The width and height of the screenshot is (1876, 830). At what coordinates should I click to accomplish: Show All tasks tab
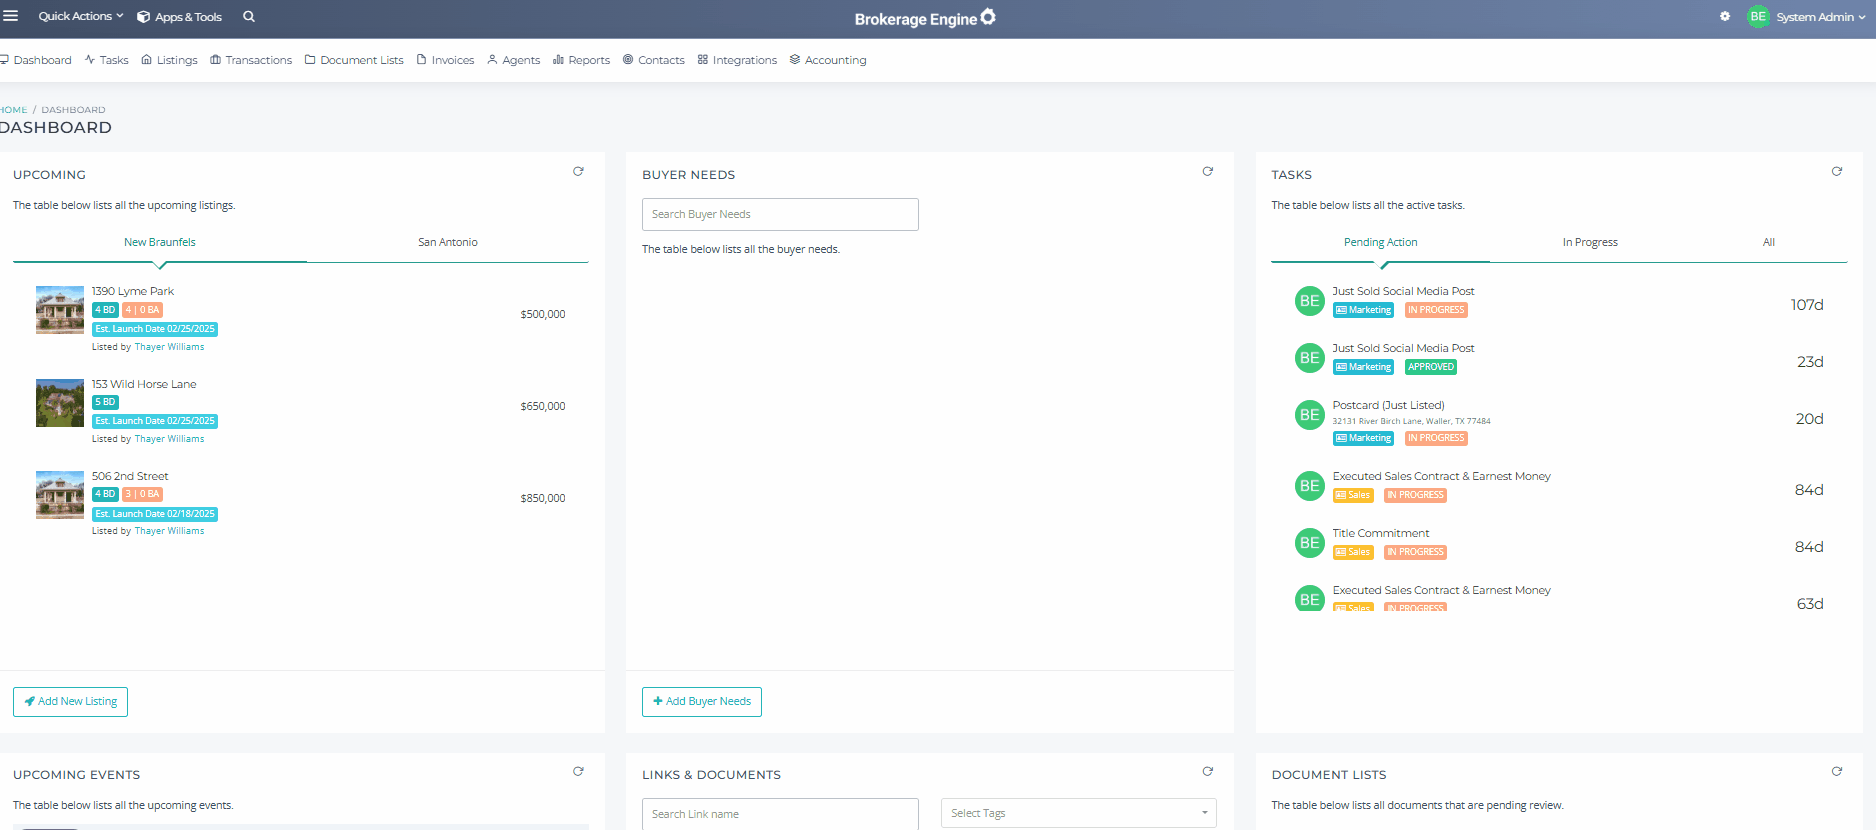coord(1768,242)
